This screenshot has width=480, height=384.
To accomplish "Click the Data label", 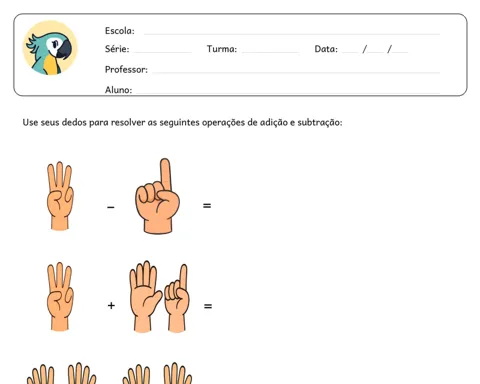I will (326, 49).
